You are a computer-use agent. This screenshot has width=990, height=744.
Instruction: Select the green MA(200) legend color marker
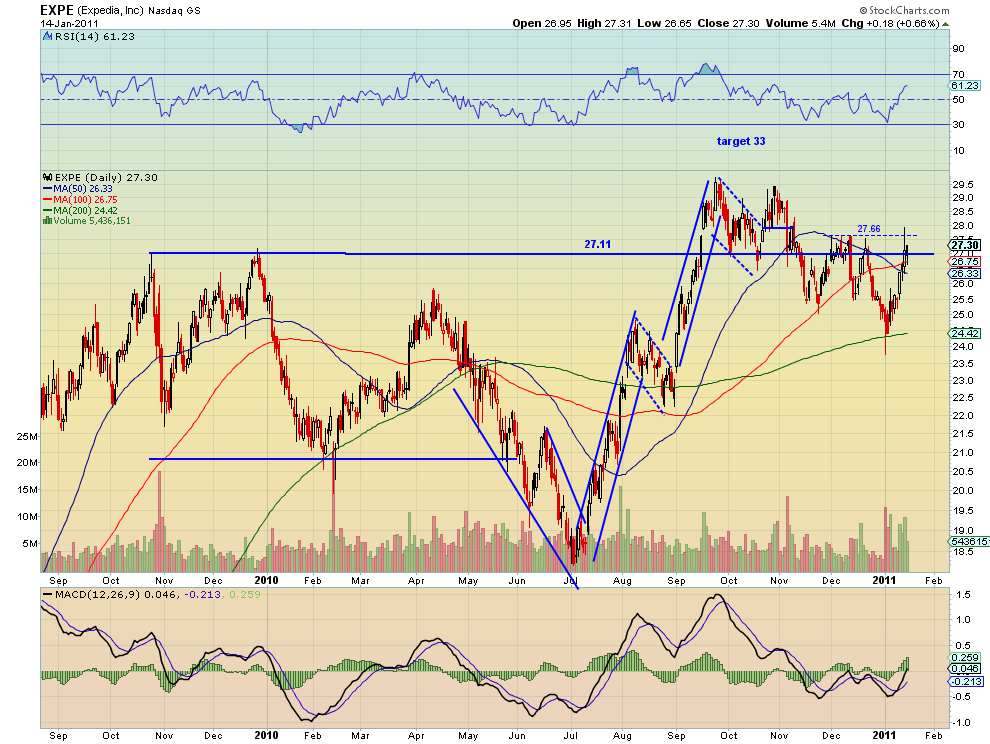pos(47,210)
